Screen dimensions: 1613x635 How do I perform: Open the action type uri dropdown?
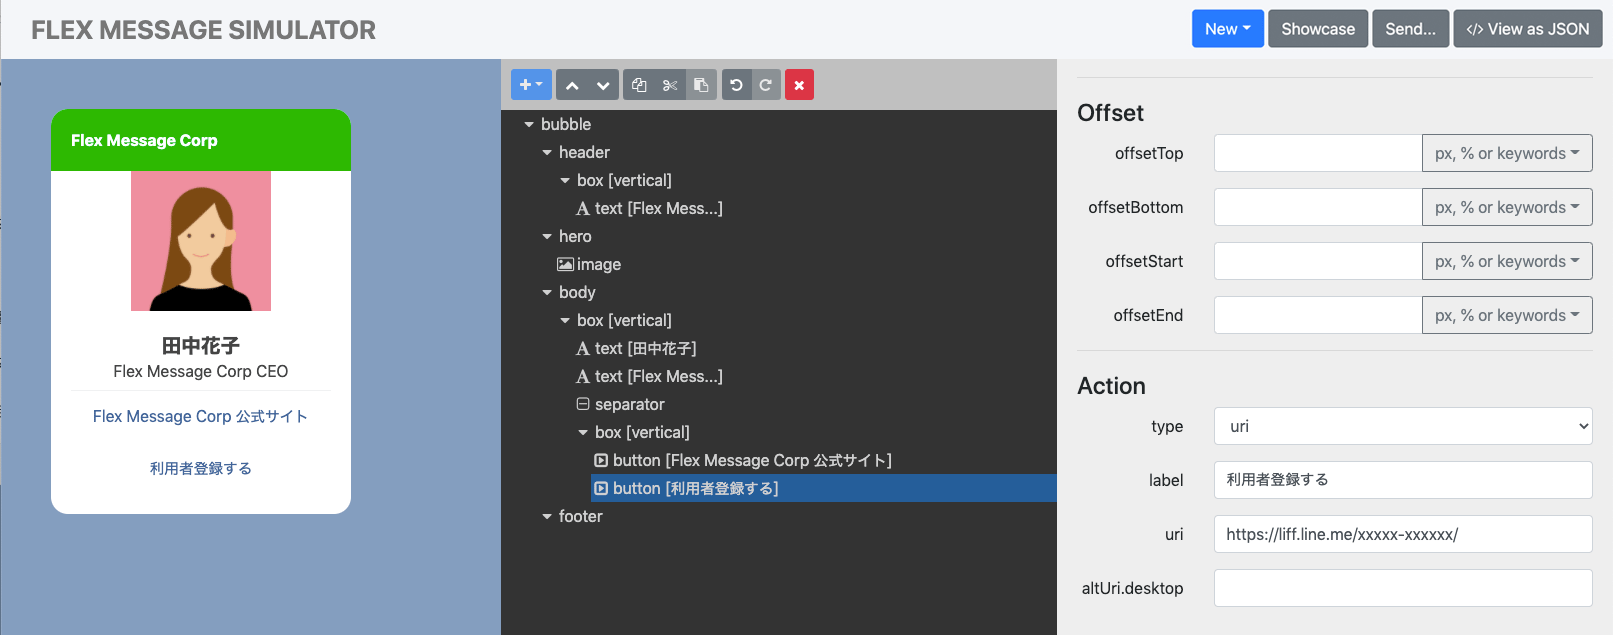tap(1402, 426)
